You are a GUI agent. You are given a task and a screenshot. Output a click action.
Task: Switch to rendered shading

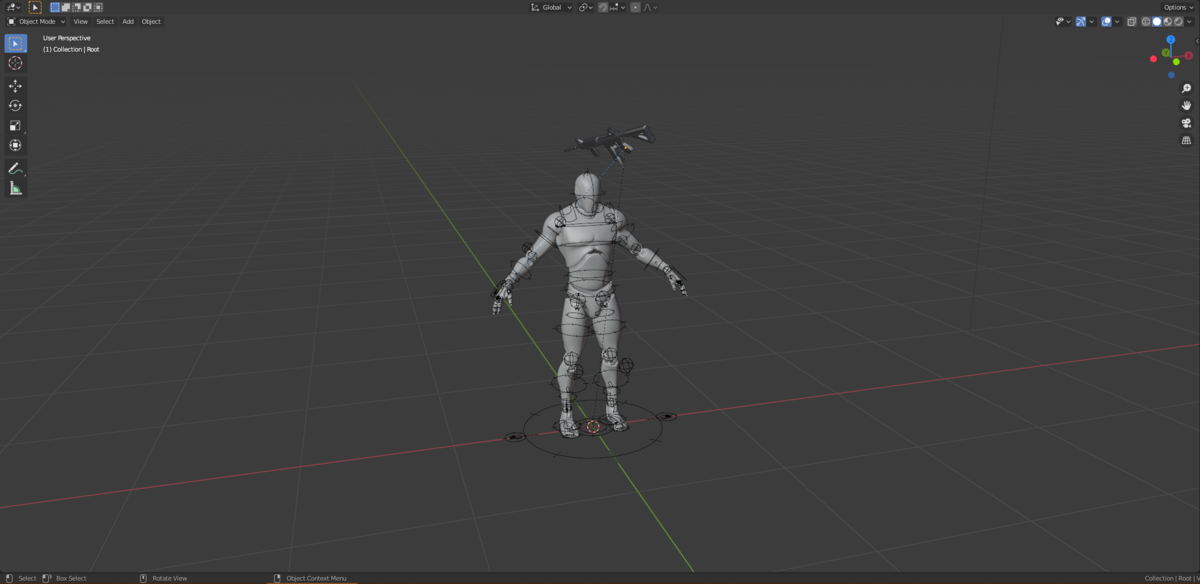click(x=1178, y=21)
